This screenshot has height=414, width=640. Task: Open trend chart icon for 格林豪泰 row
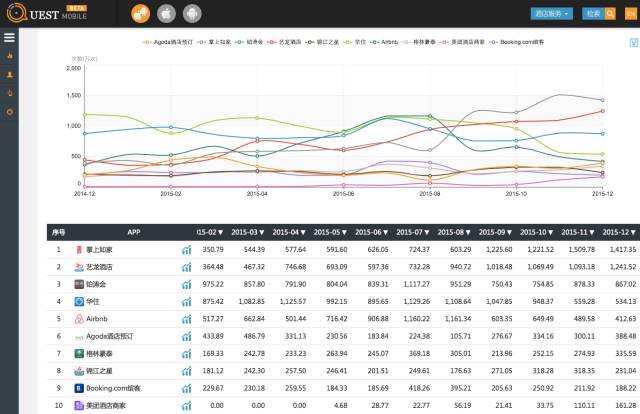tap(187, 354)
